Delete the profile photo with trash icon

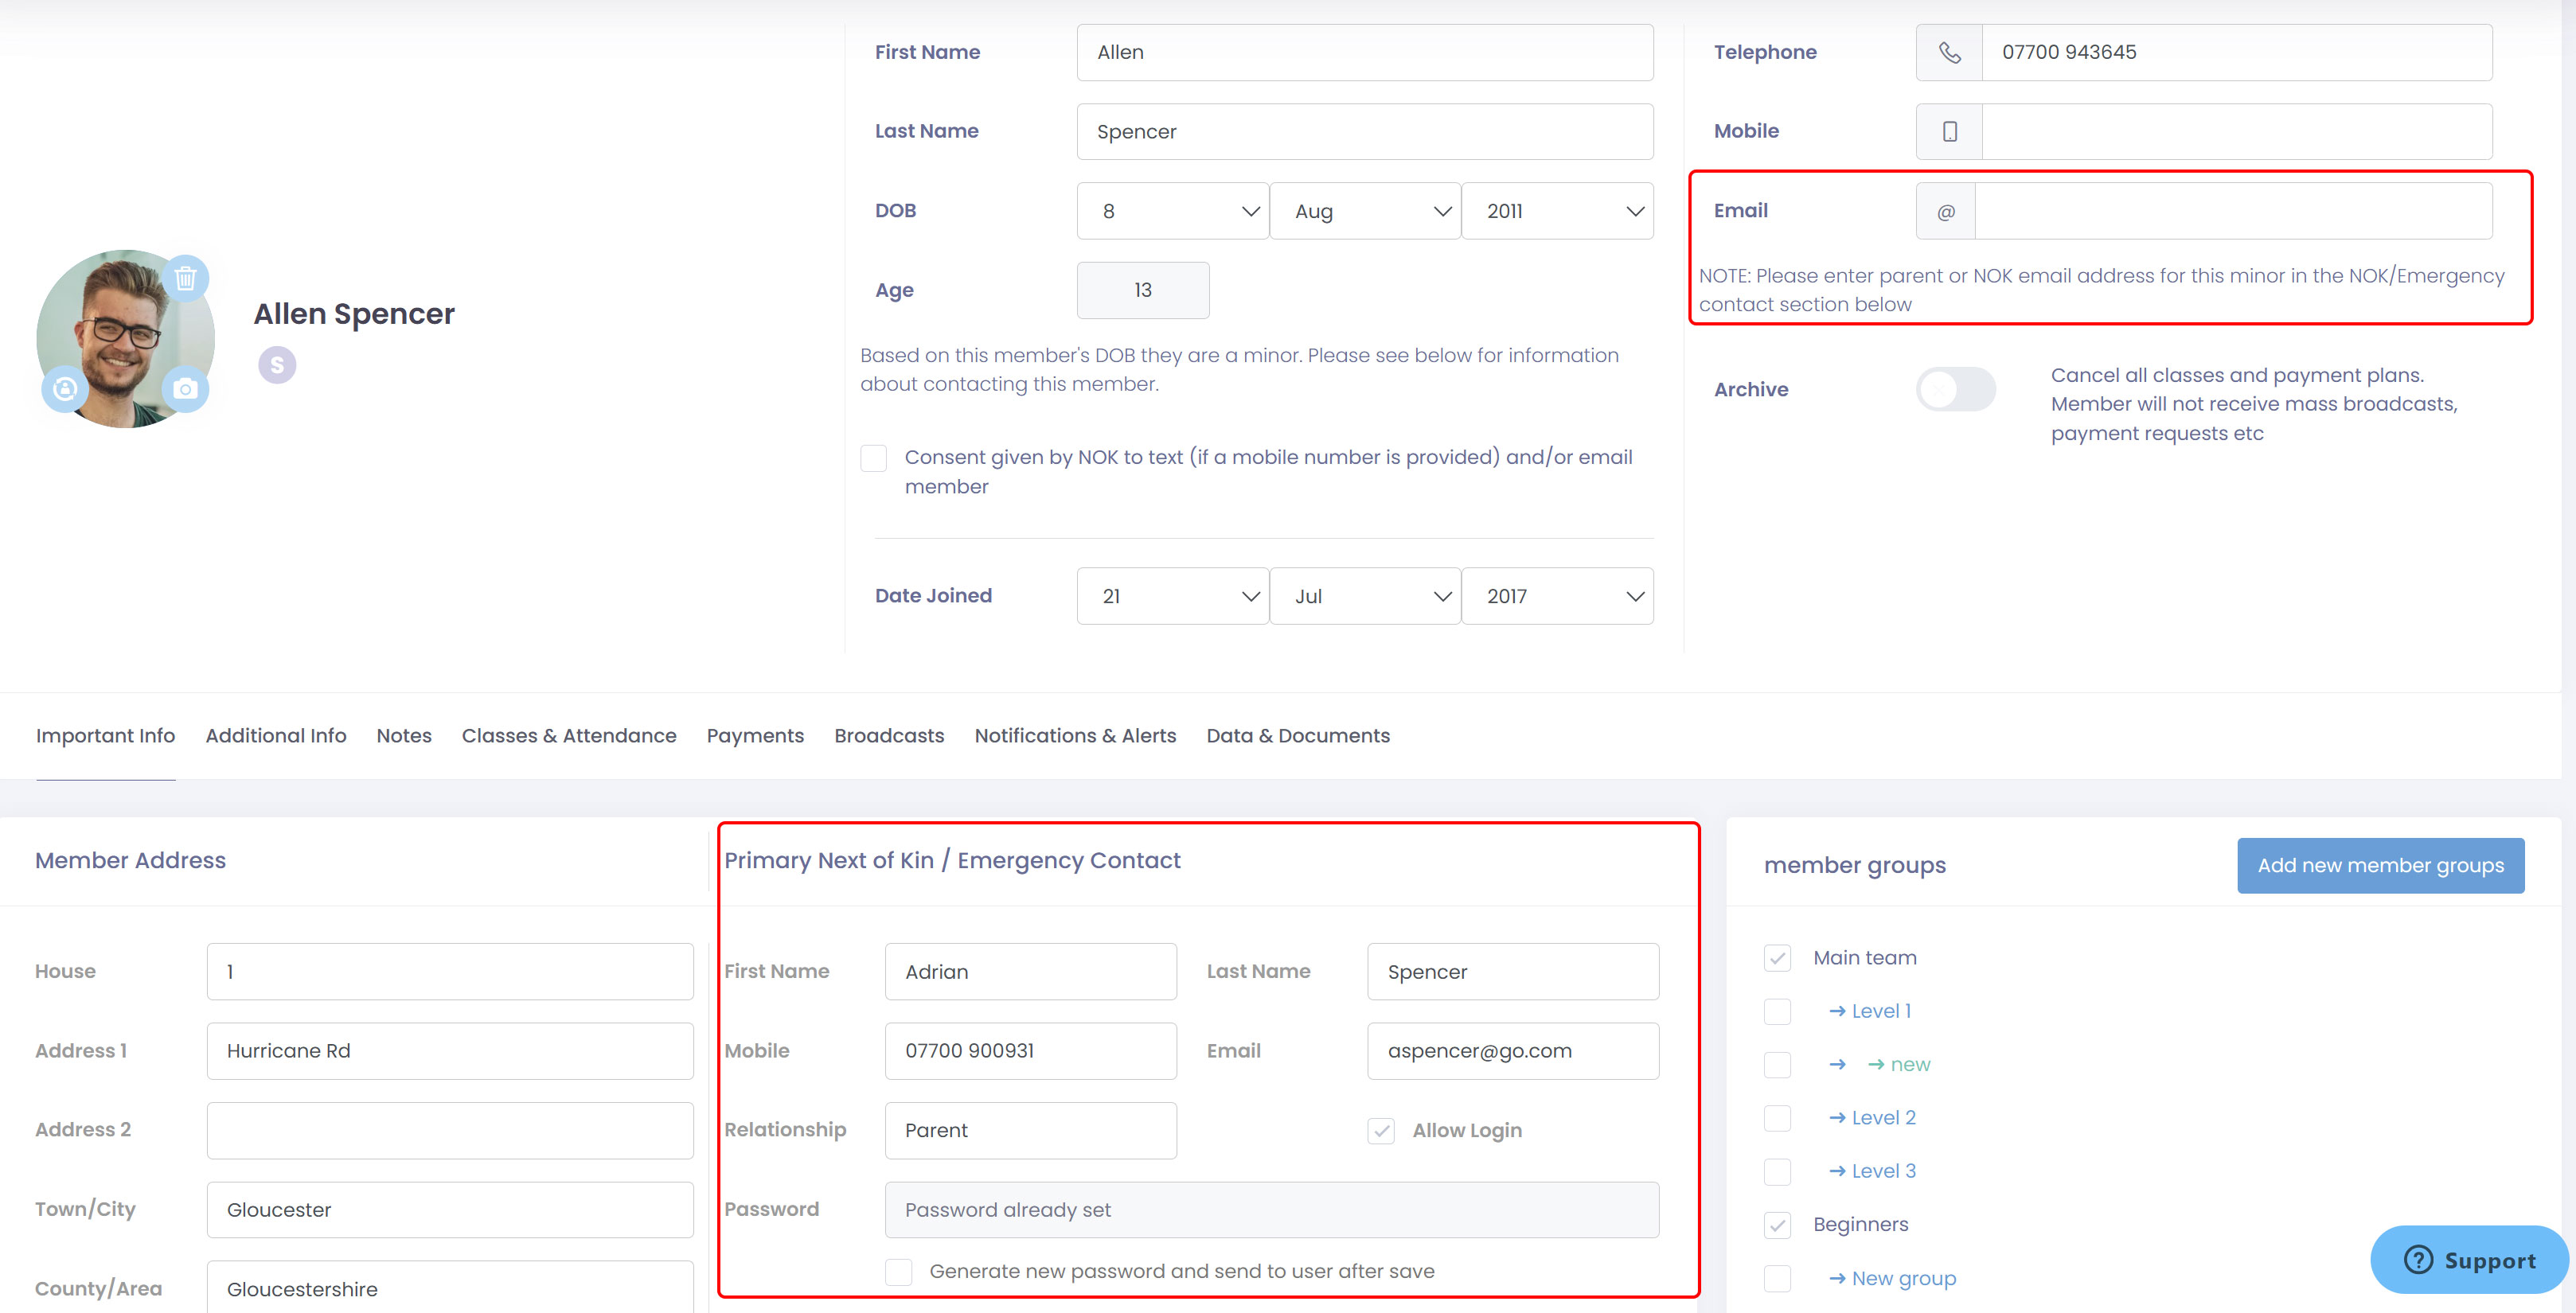pos(185,277)
